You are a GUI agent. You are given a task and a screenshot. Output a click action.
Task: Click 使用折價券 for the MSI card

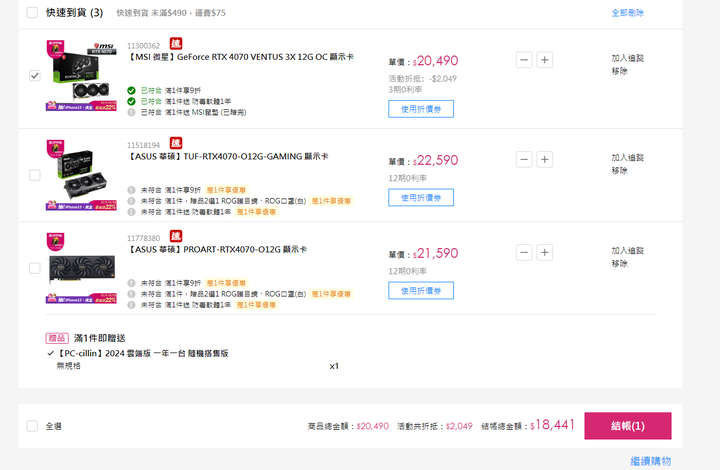[x=421, y=109]
